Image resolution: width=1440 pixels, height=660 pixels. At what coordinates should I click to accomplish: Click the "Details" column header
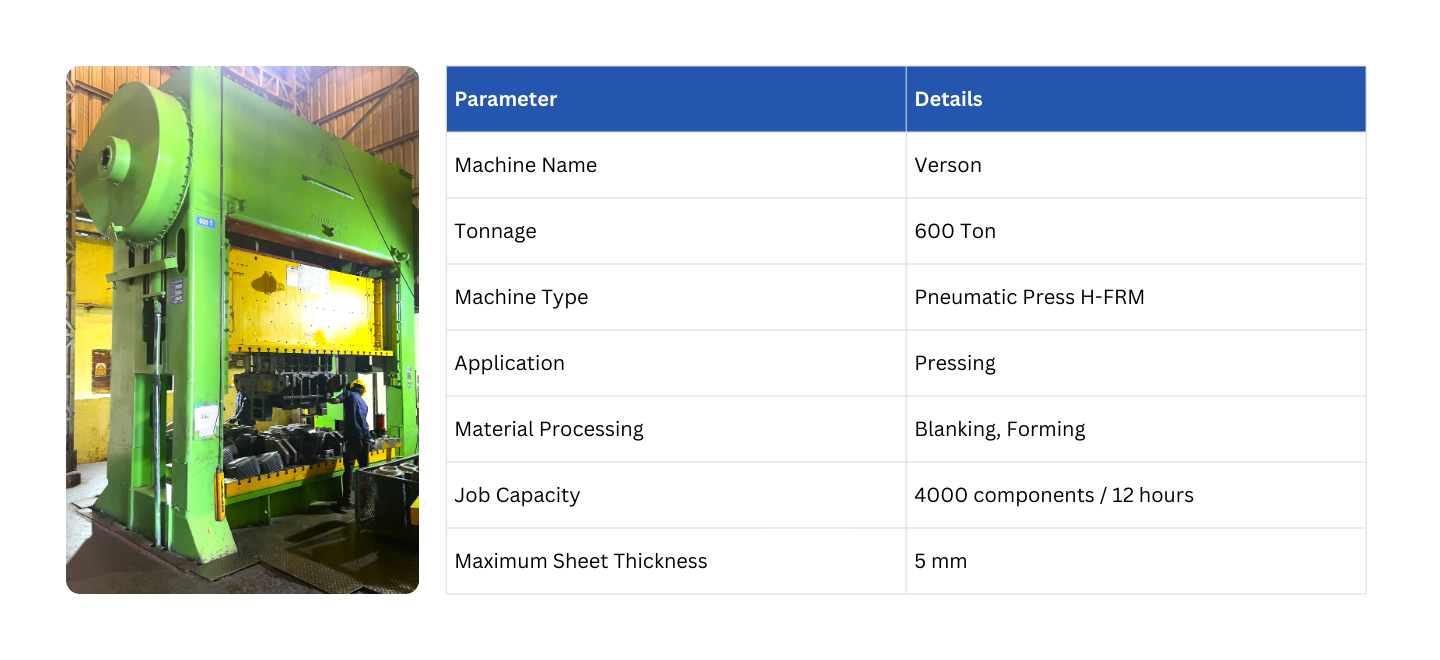[x=948, y=99]
